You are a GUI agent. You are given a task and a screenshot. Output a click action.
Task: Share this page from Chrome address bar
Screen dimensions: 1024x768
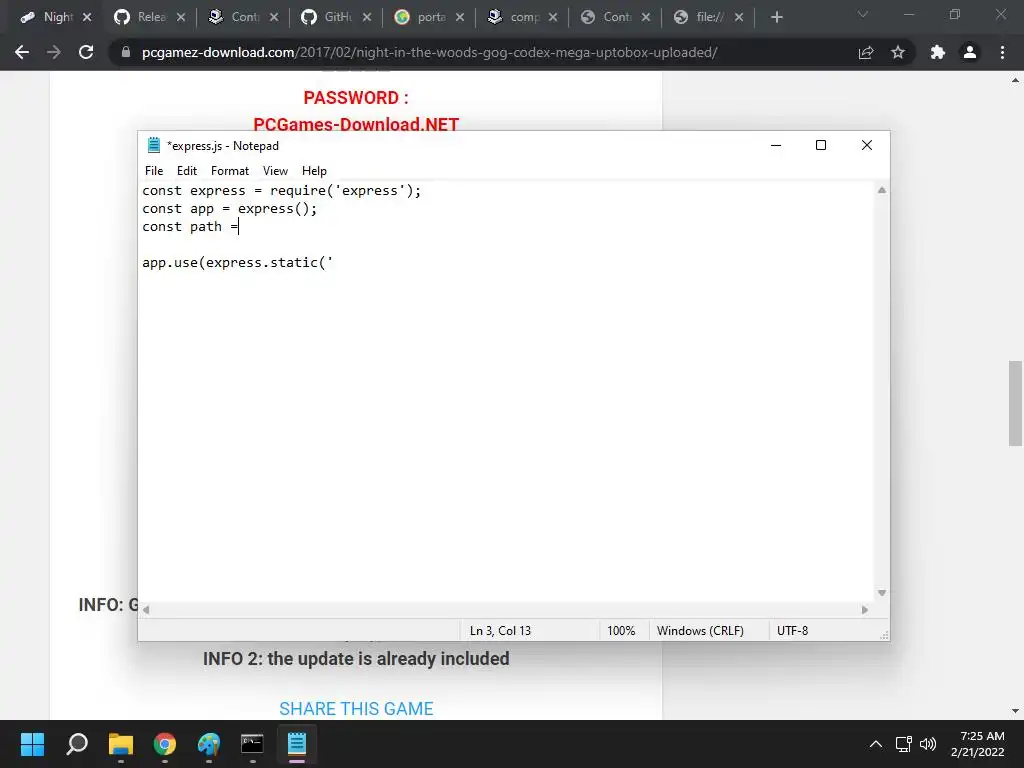click(x=866, y=52)
